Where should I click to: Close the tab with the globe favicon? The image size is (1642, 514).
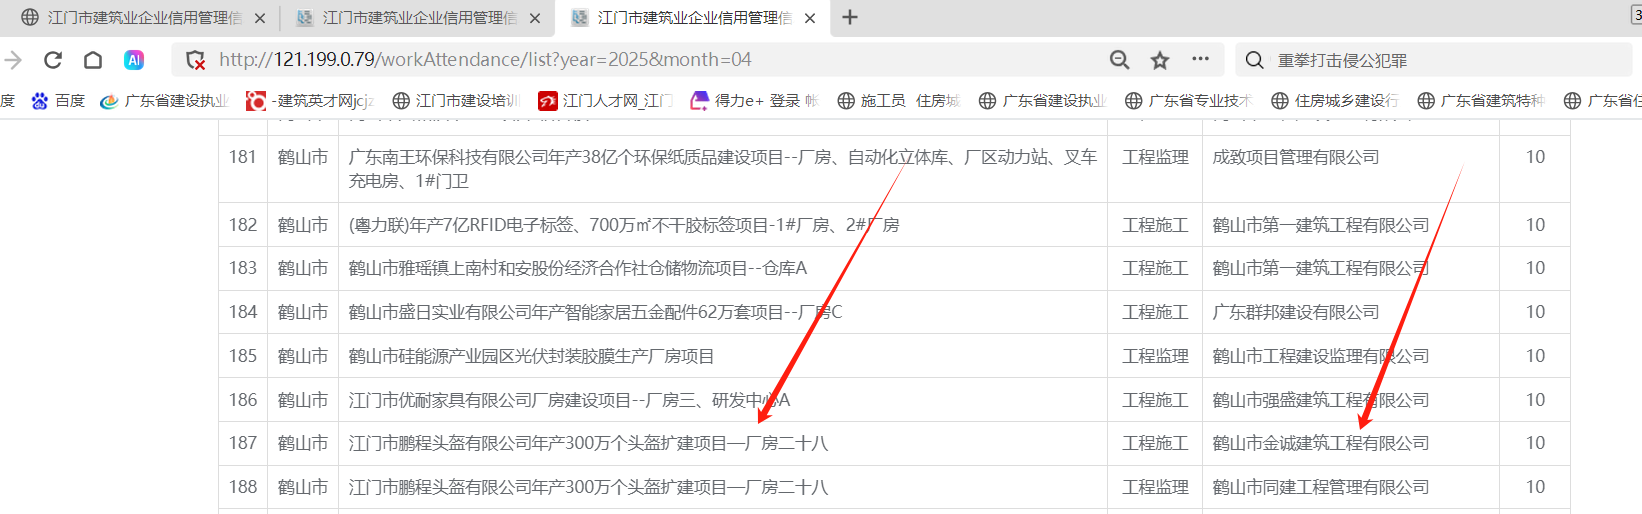tap(260, 18)
